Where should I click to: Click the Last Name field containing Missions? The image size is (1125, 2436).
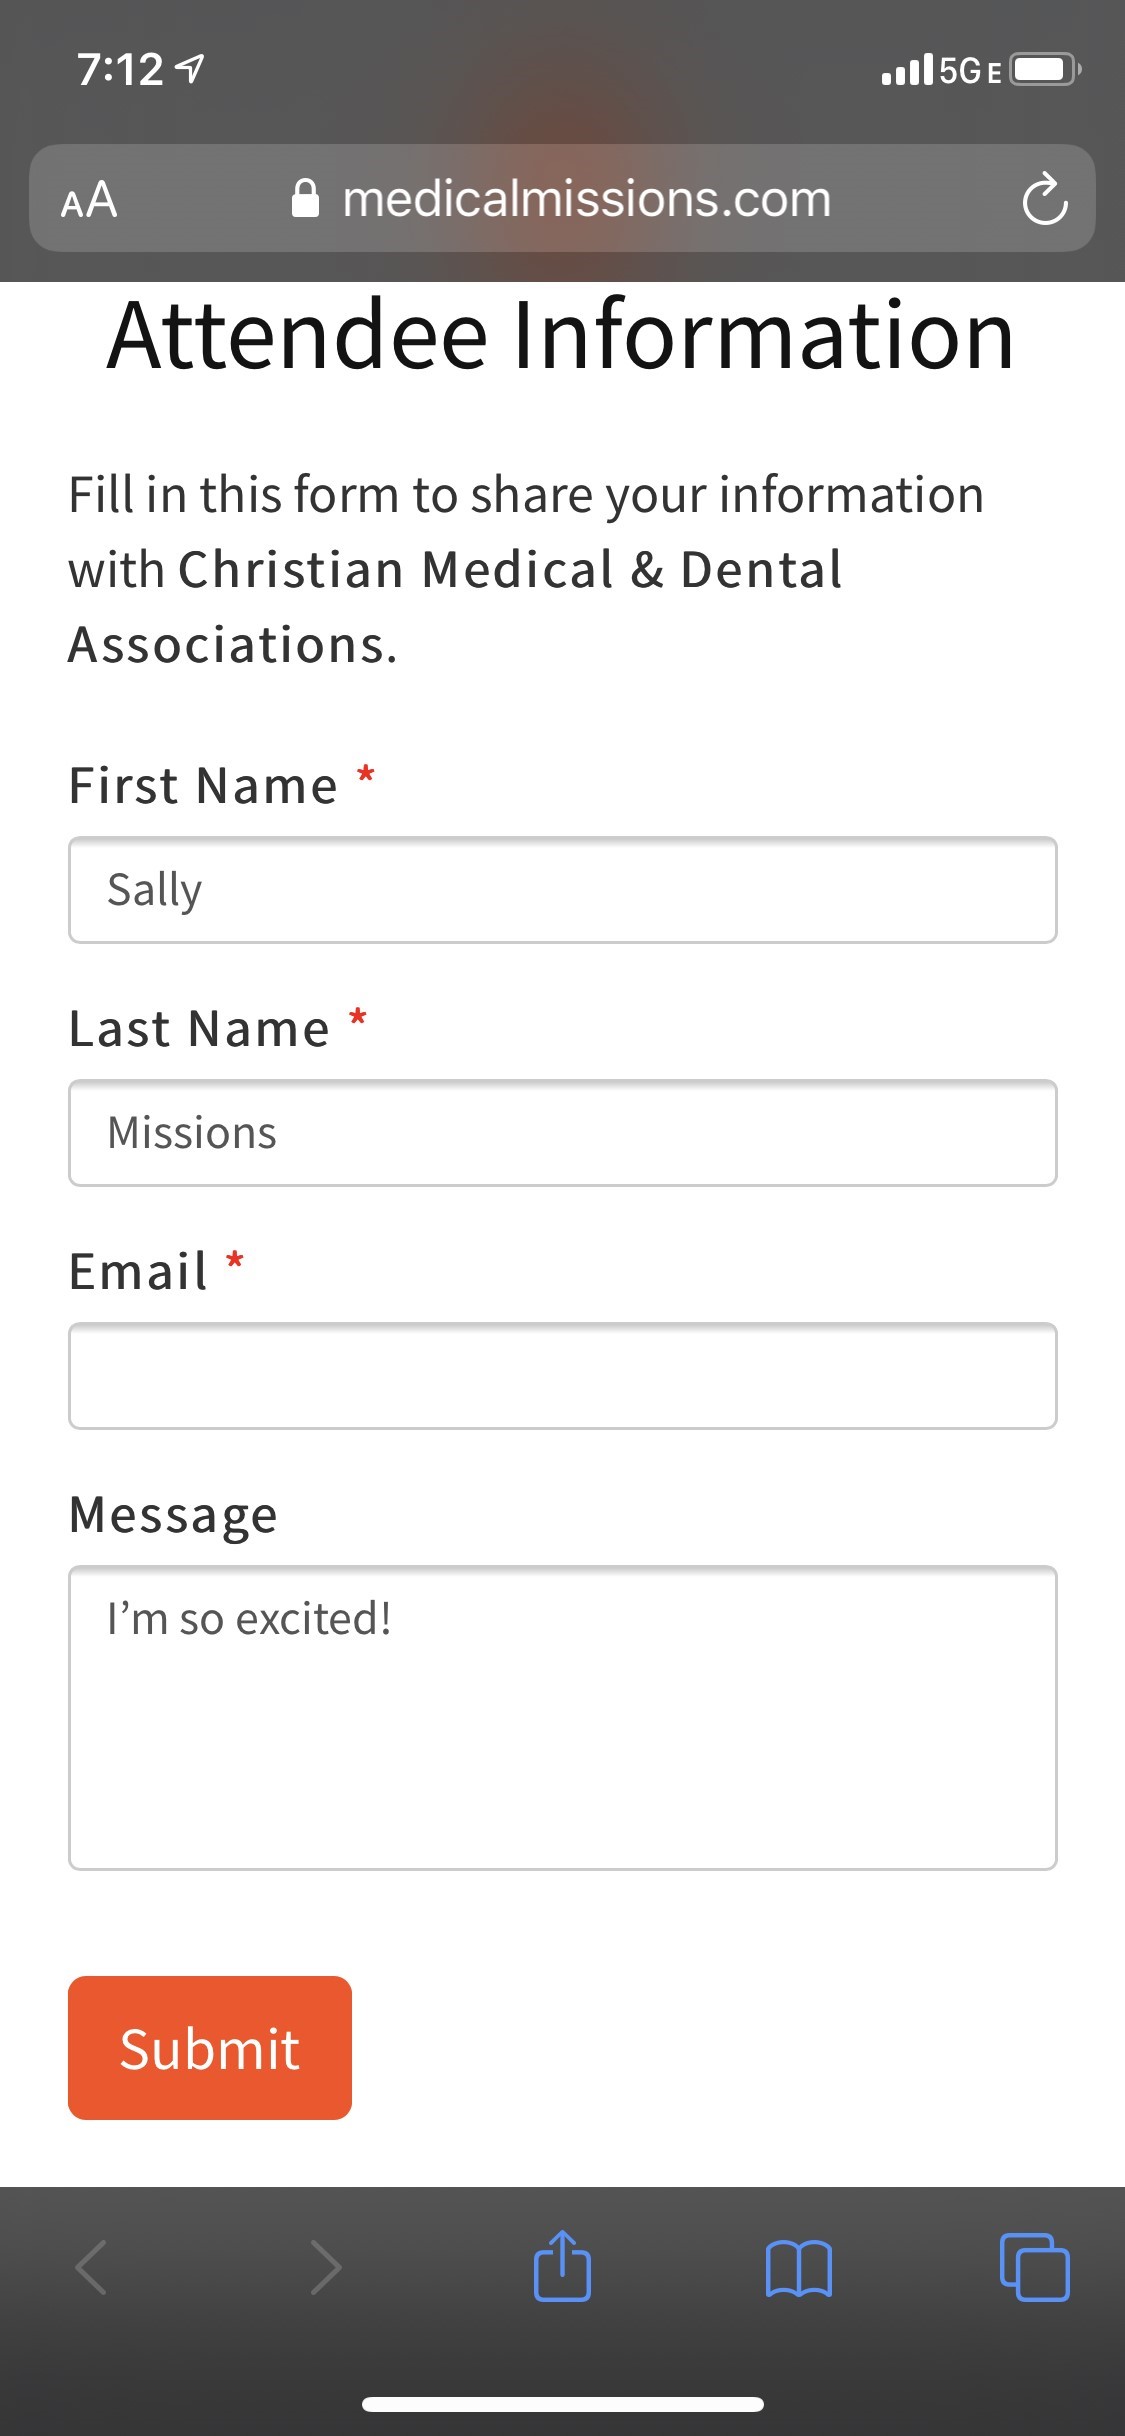[x=562, y=1133]
